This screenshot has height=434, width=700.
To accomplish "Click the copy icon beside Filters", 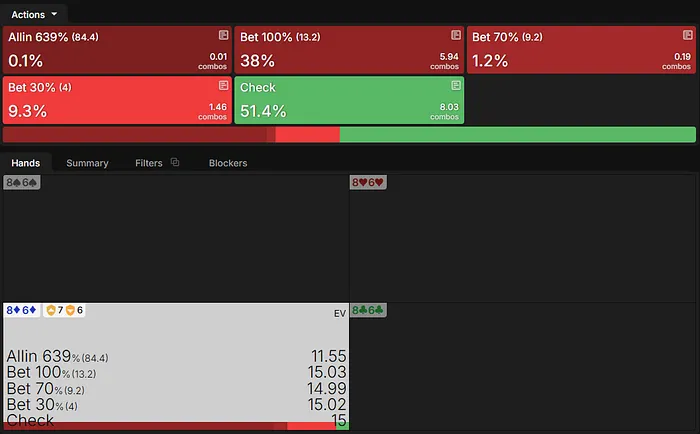I will (x=175, y=162).
